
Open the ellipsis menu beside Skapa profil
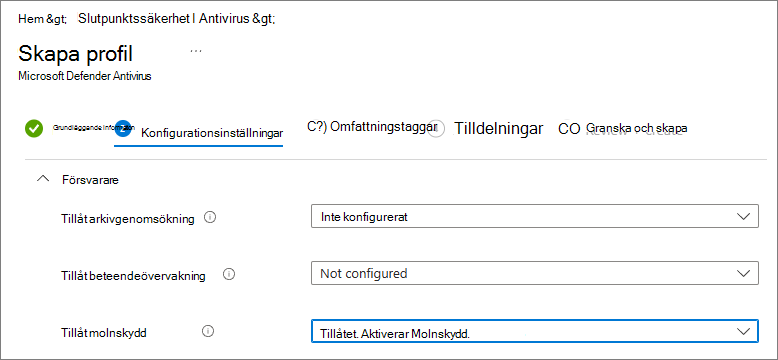(x=196, y=51)
